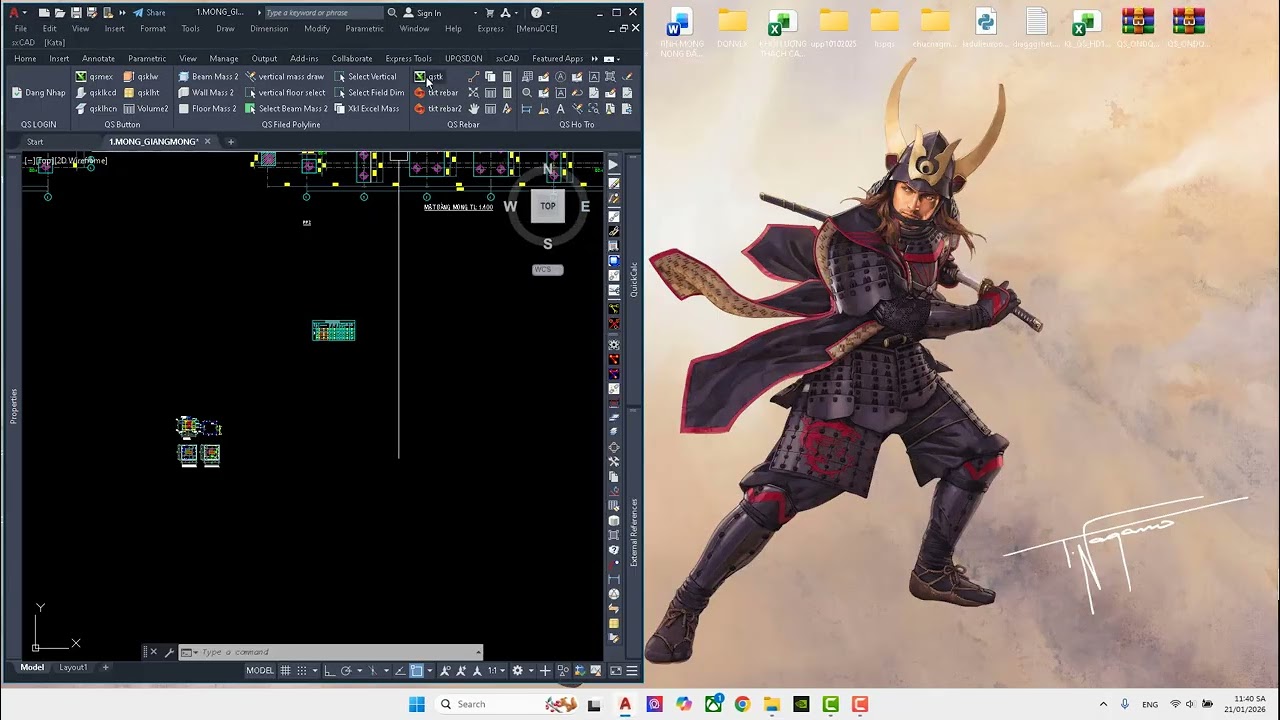
Task: Start the Wall Mass 2 command
Action: pyautogui.click(x=206, y=93)
